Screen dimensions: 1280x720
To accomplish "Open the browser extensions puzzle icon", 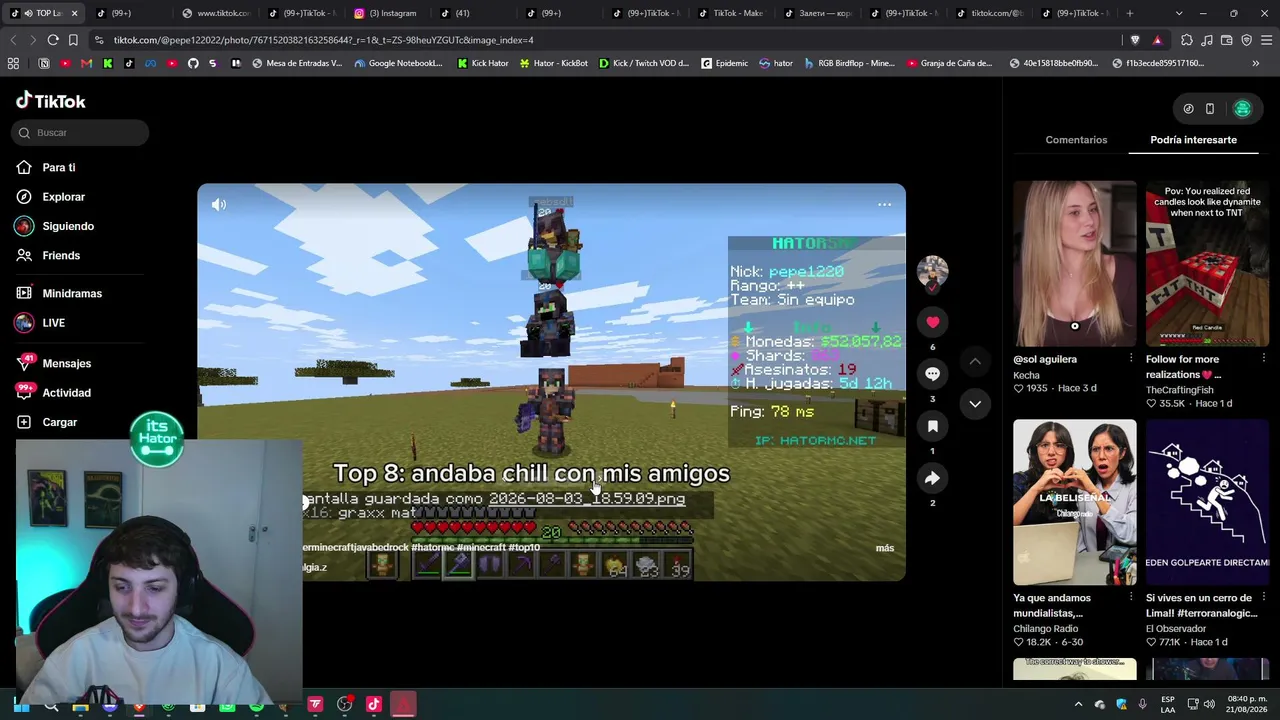I will [x=1187, y=40].
